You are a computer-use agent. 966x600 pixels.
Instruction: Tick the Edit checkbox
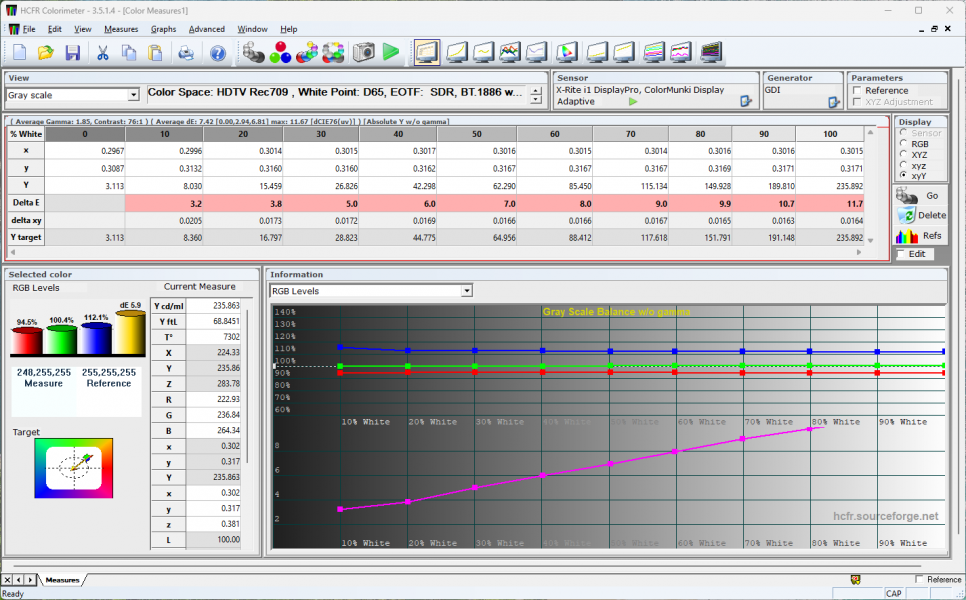click(x=902, y=254)
